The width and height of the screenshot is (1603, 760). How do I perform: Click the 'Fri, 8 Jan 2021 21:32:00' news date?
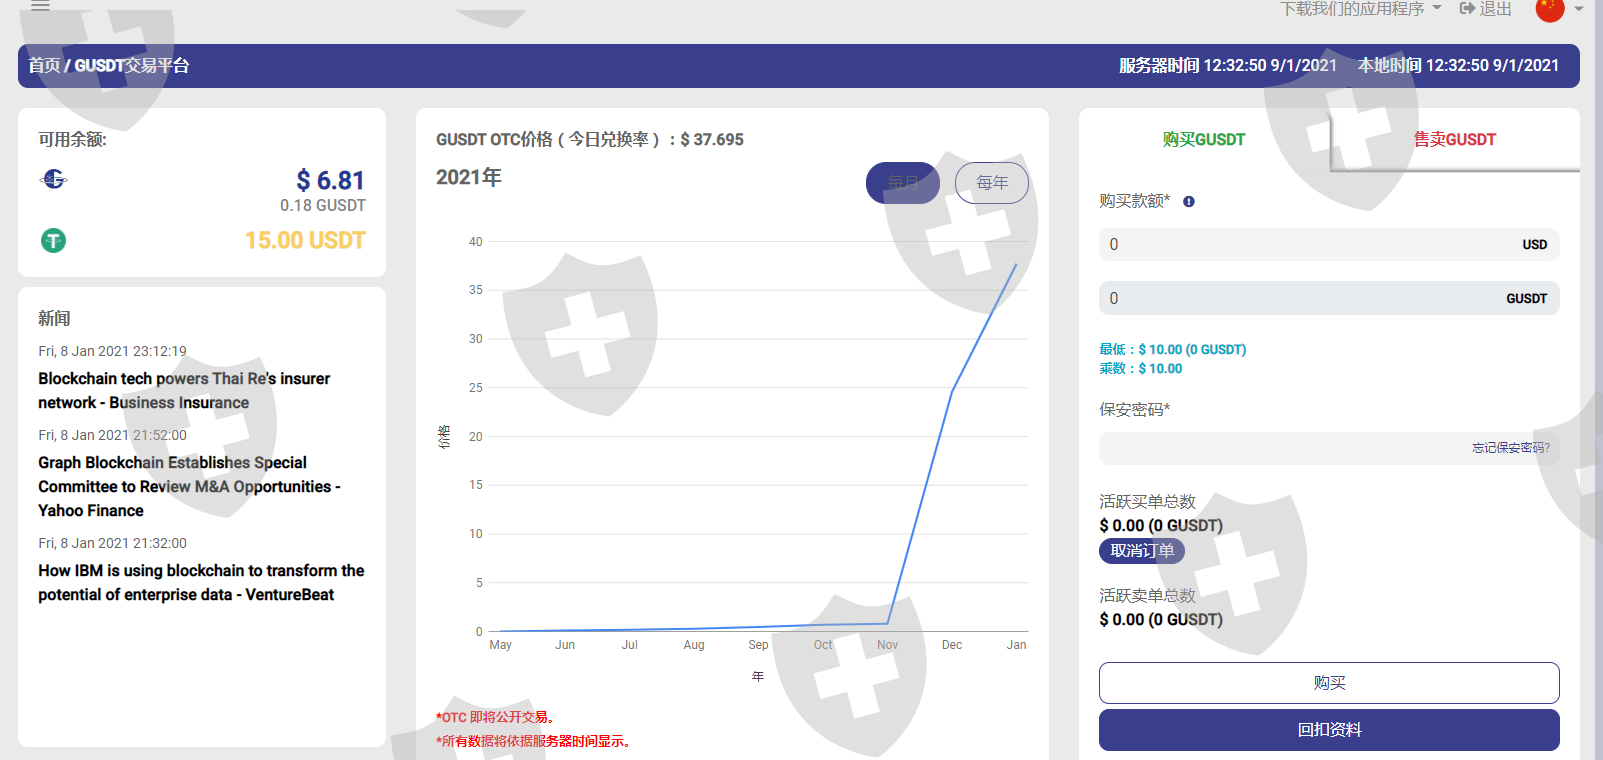pyautogui.click(x=113, y=543)
